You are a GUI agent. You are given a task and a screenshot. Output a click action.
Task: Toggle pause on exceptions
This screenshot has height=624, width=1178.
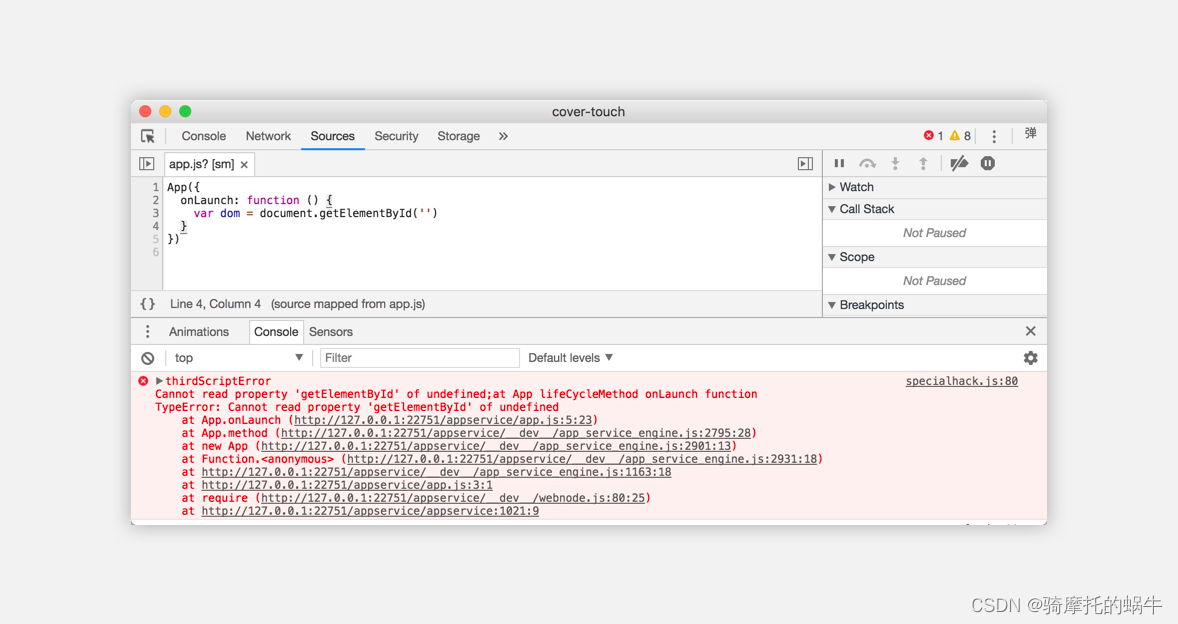point(987,163)
